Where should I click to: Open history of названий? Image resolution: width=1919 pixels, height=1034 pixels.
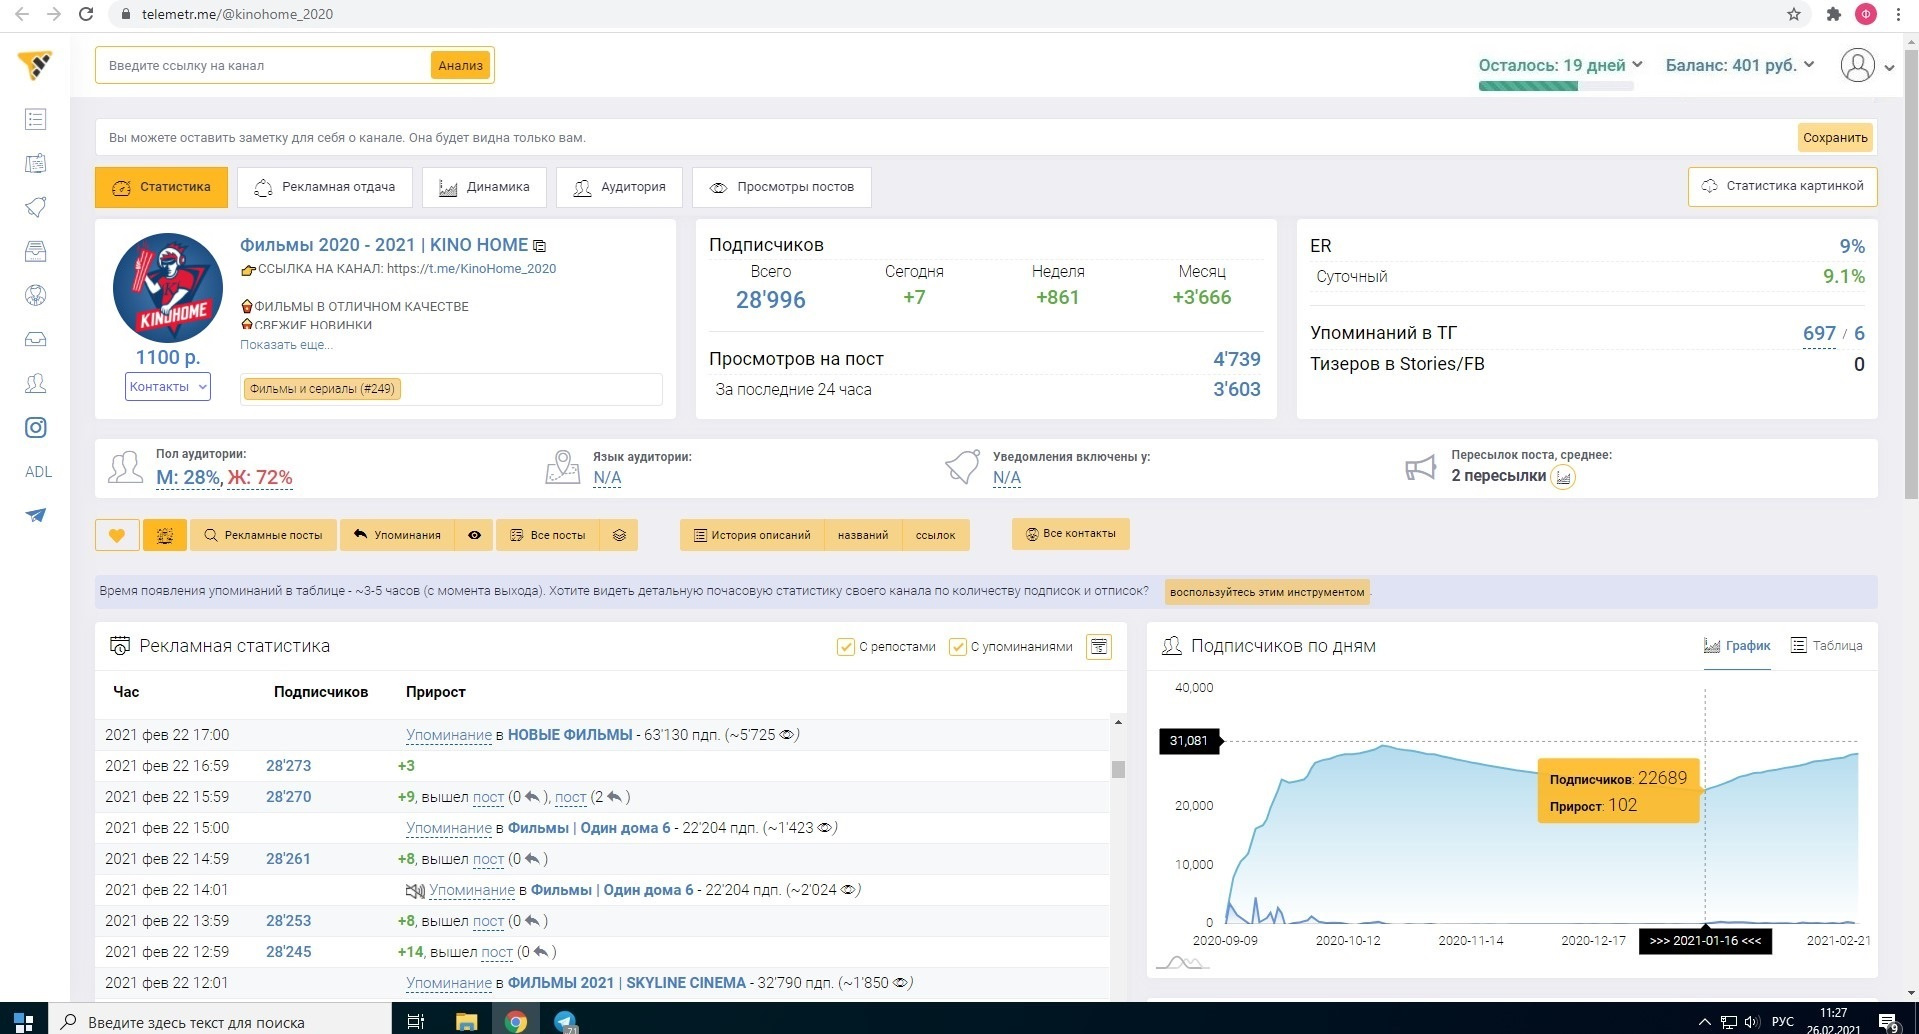(x=863, y=535)
